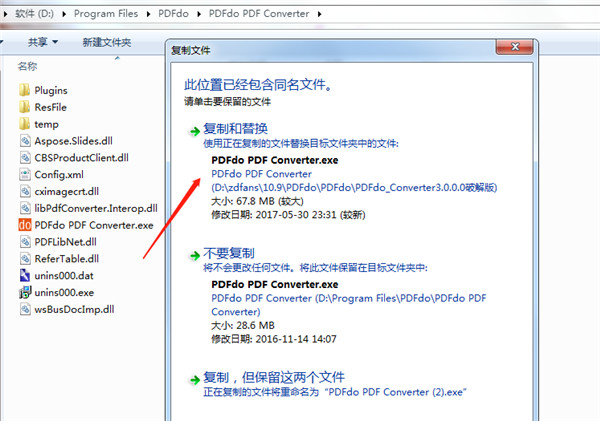600x421 pixels.
Task: Go to Program Files breadcrumb
Action: pos(106,14)
